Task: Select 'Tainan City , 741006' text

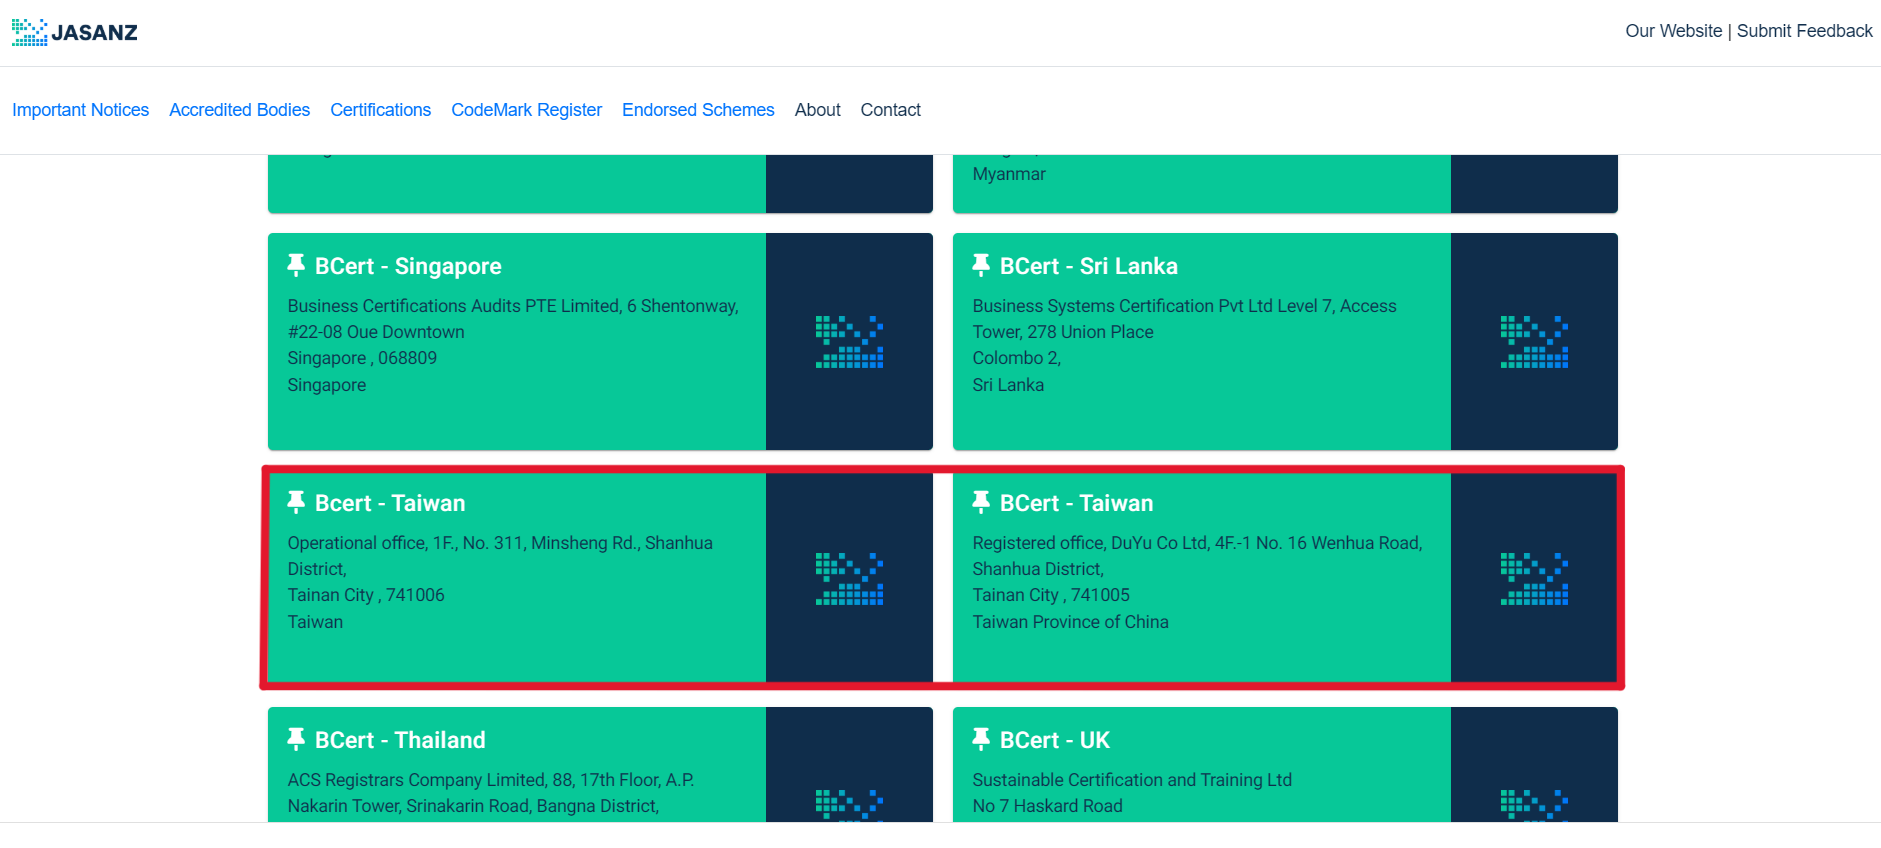Action: (x=366, y=595)
